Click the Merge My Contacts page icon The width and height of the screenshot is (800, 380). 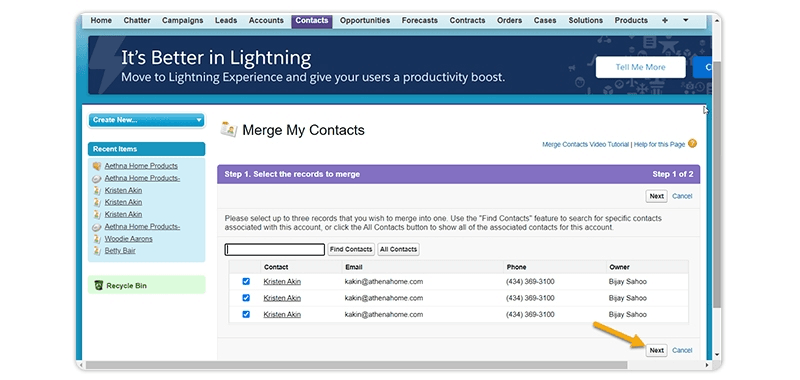pos(229,130)
